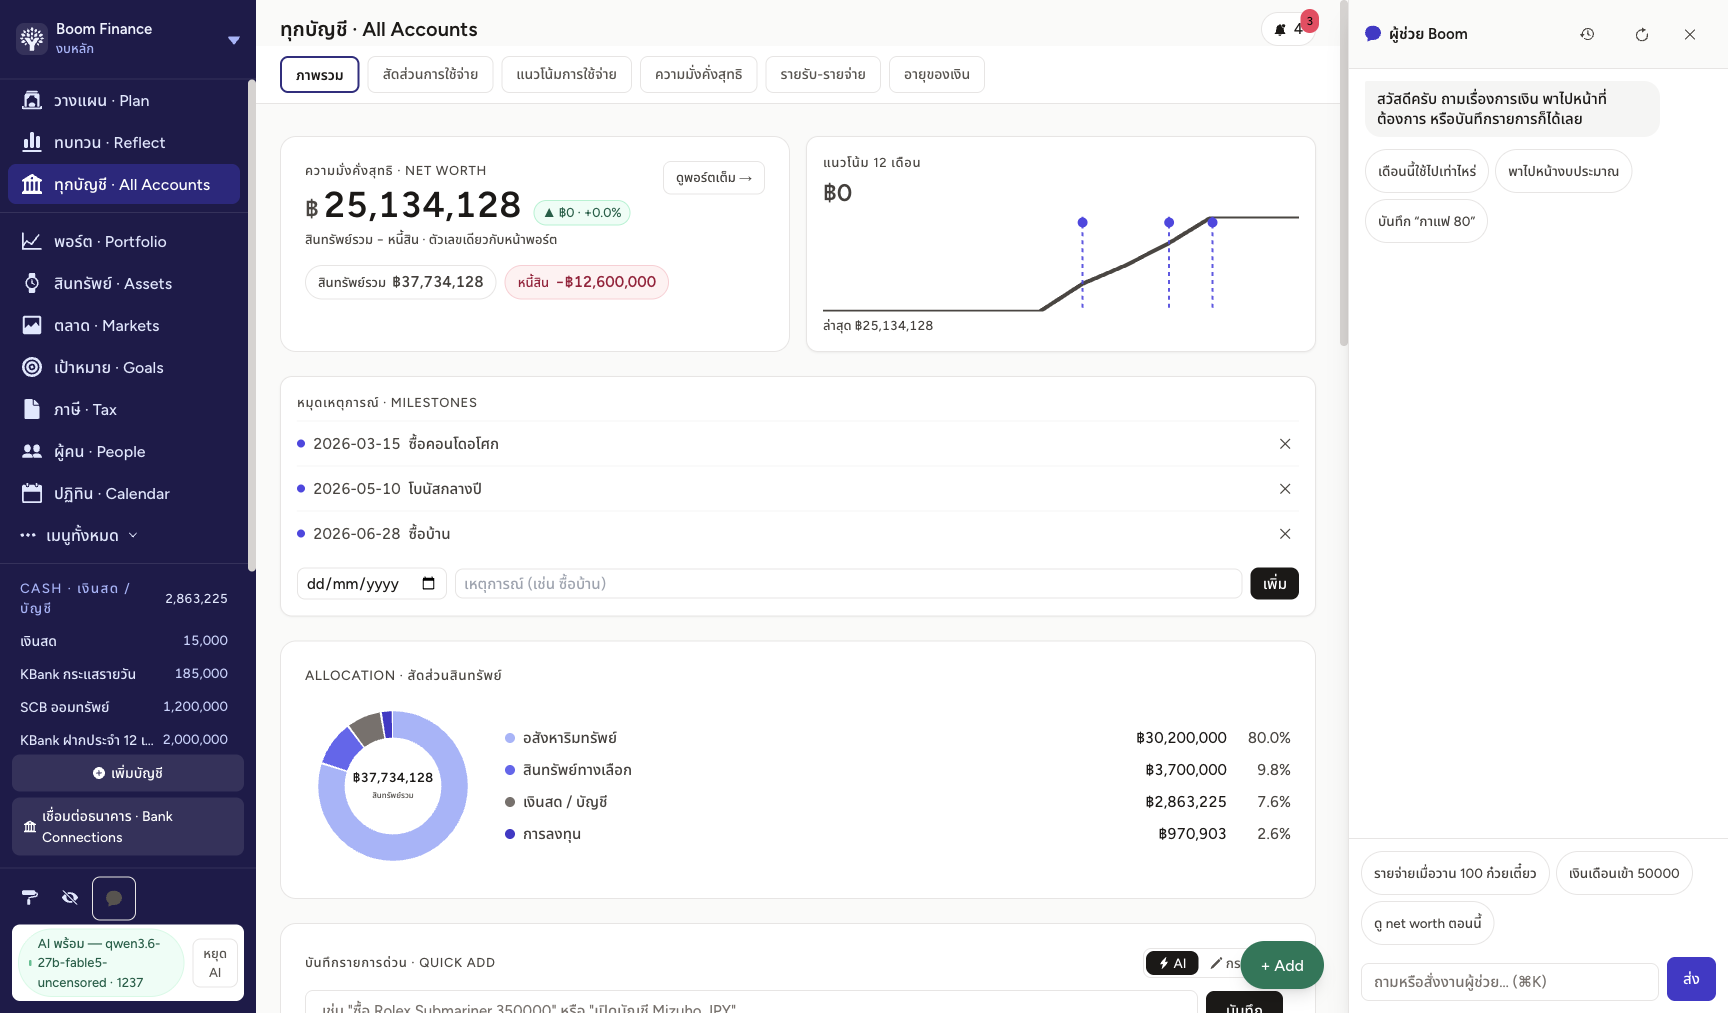Image resolution: width=1728 pixels, height=1013 pixels.
Task: Switch quick add to manual pencil mode
Action: (x=1224, y=963)
